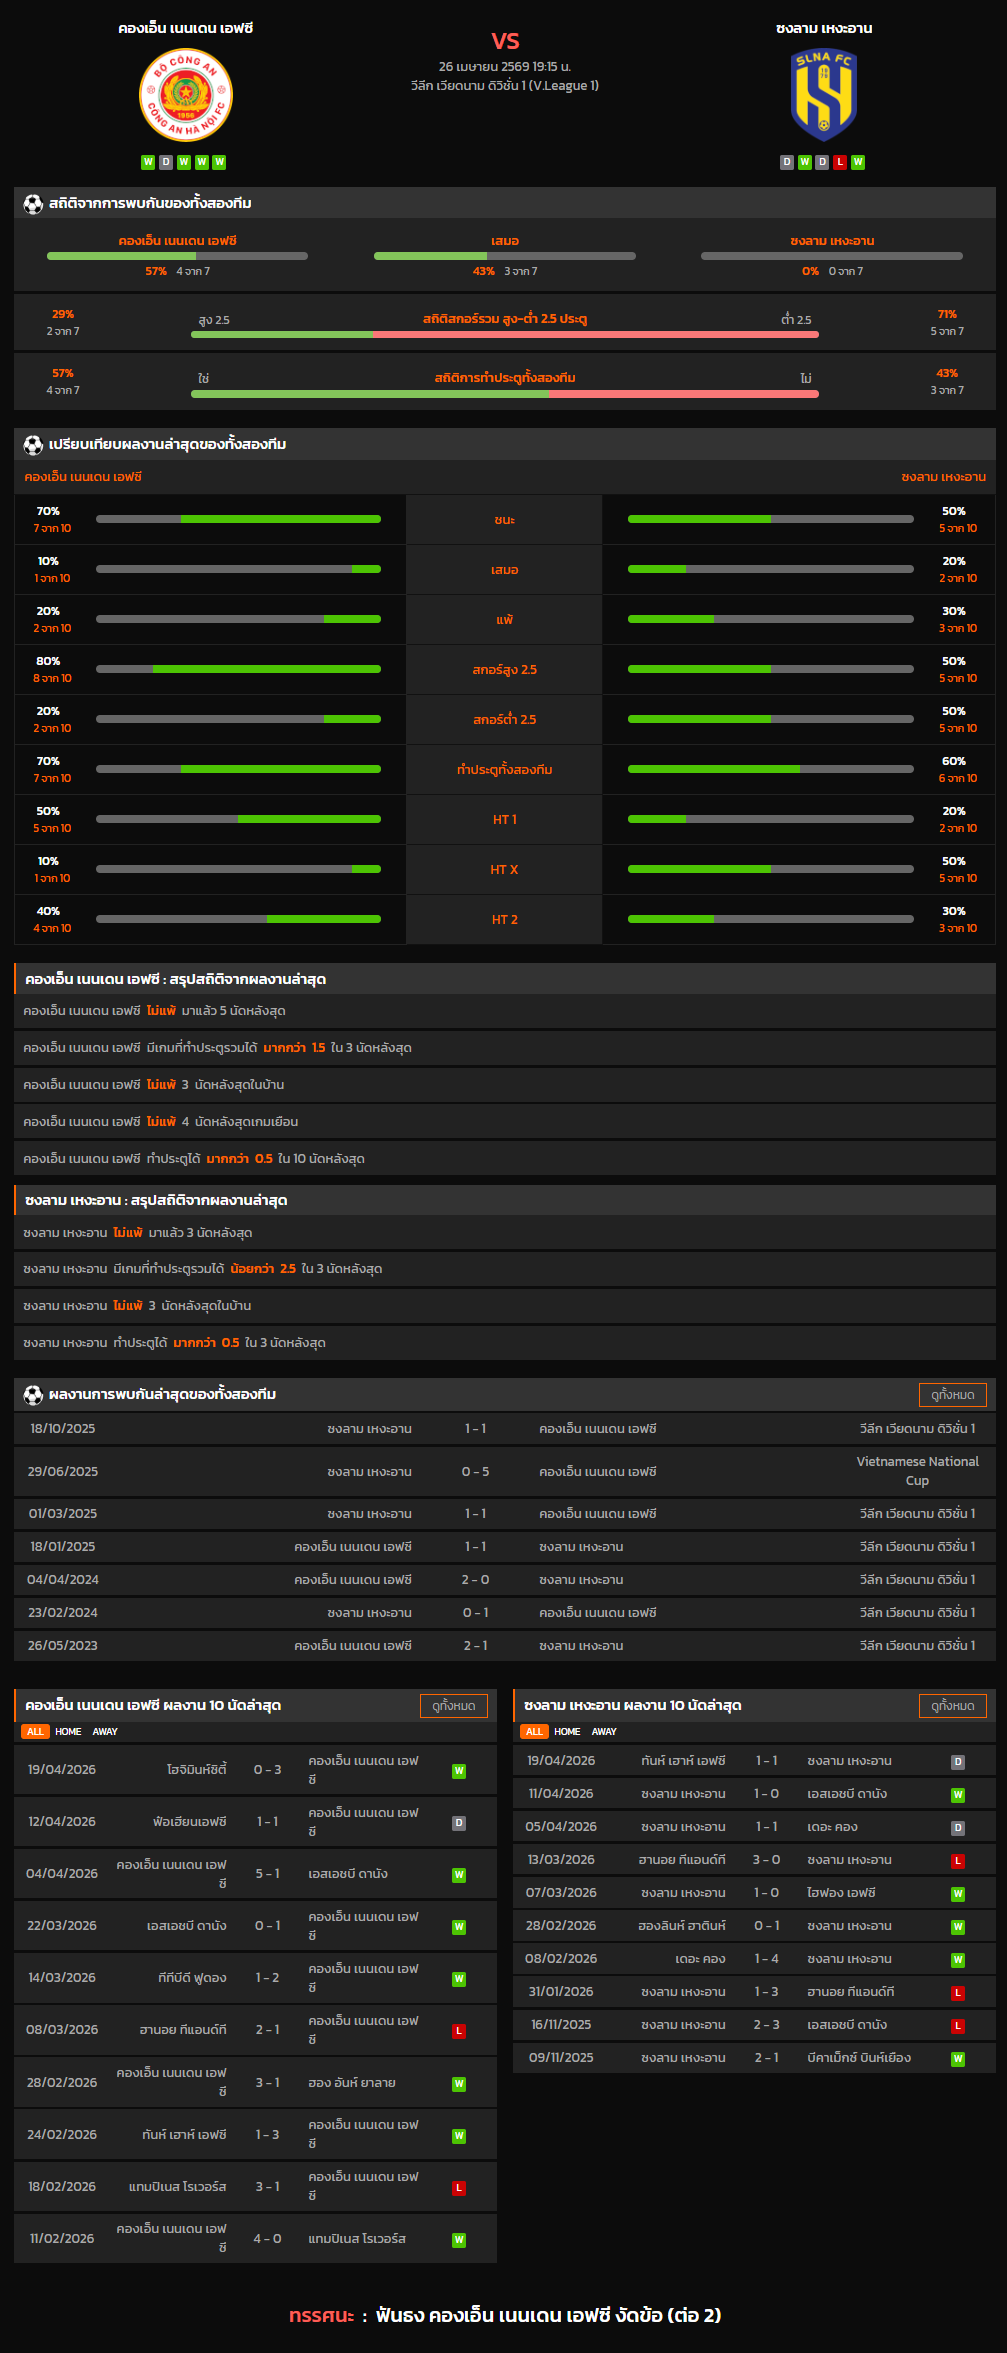Click soccer ball icon beside head-to-head stats header
1007x2353 pixels.
click(x=33, y=204)
